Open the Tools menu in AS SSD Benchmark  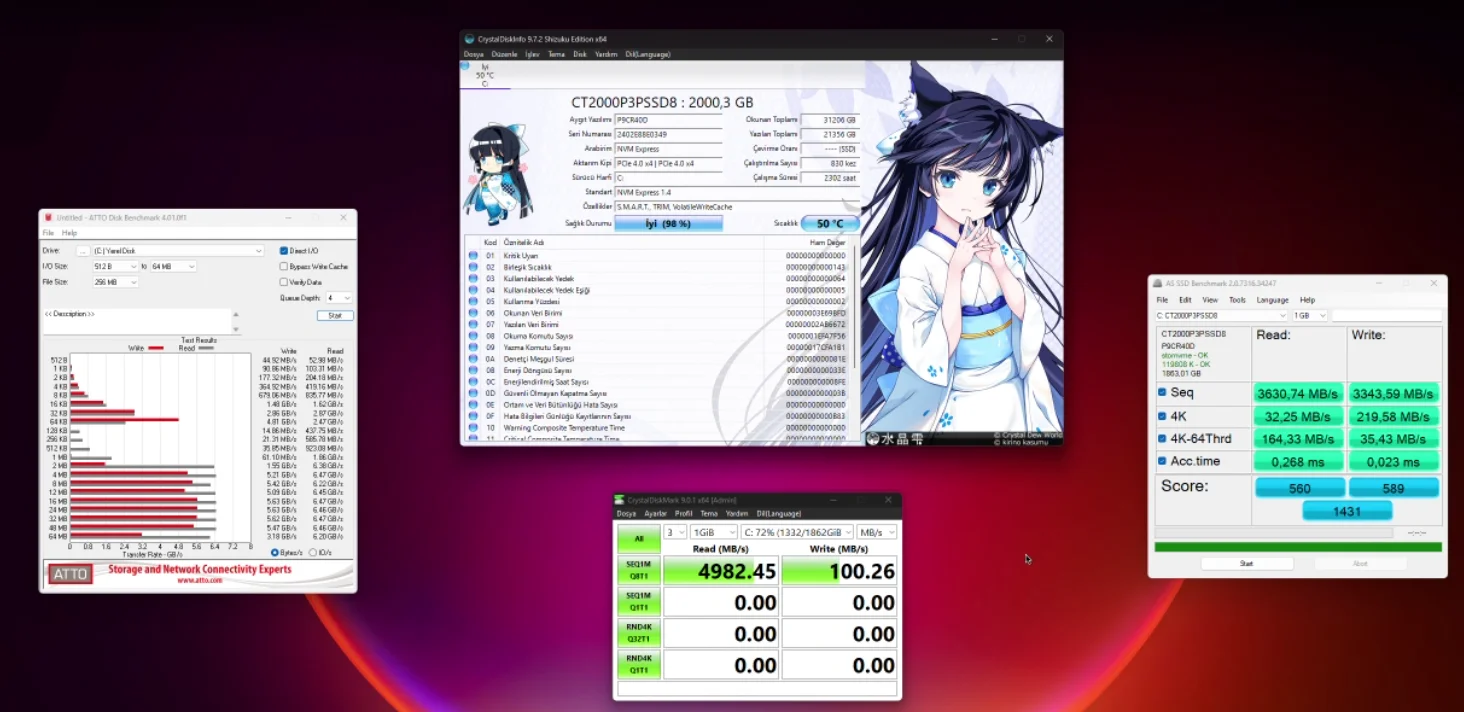coord(1237,300)
